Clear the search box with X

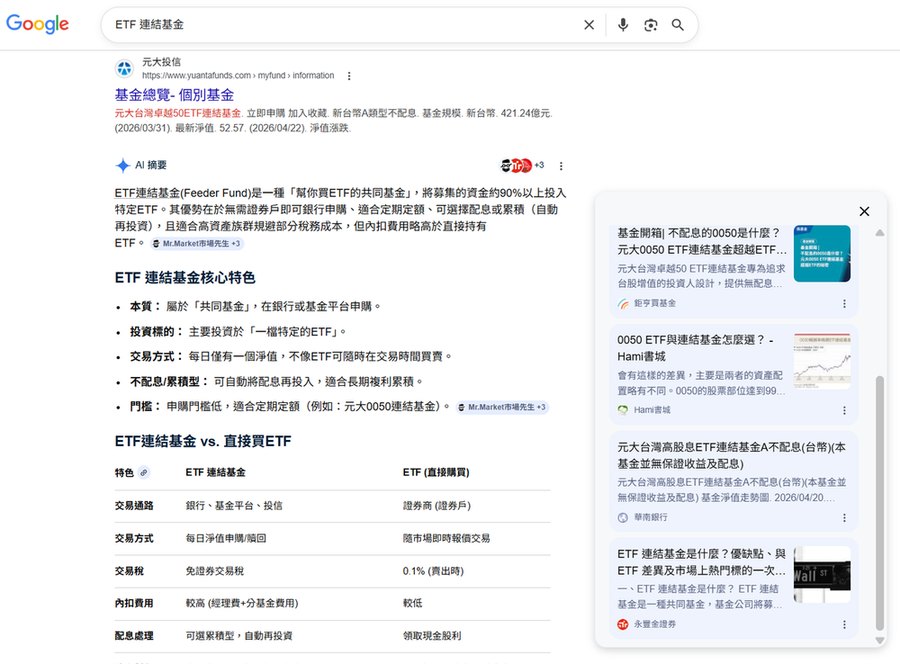click(589, 25)
